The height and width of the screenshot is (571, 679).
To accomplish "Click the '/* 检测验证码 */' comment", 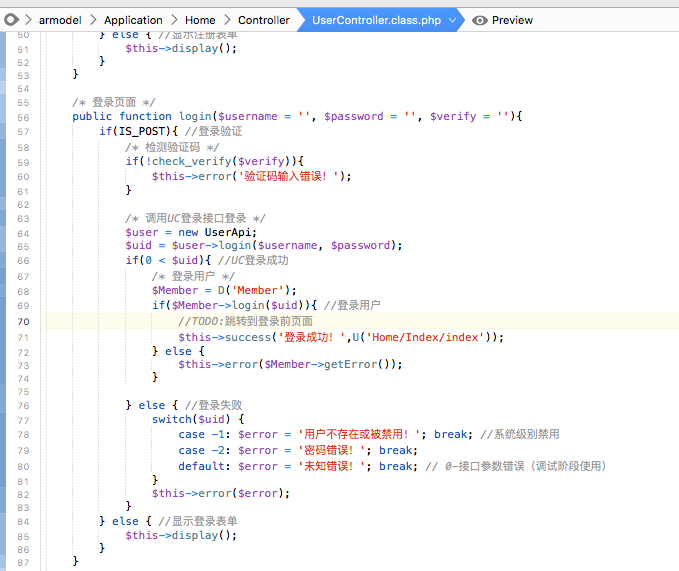I will point(172,148).
